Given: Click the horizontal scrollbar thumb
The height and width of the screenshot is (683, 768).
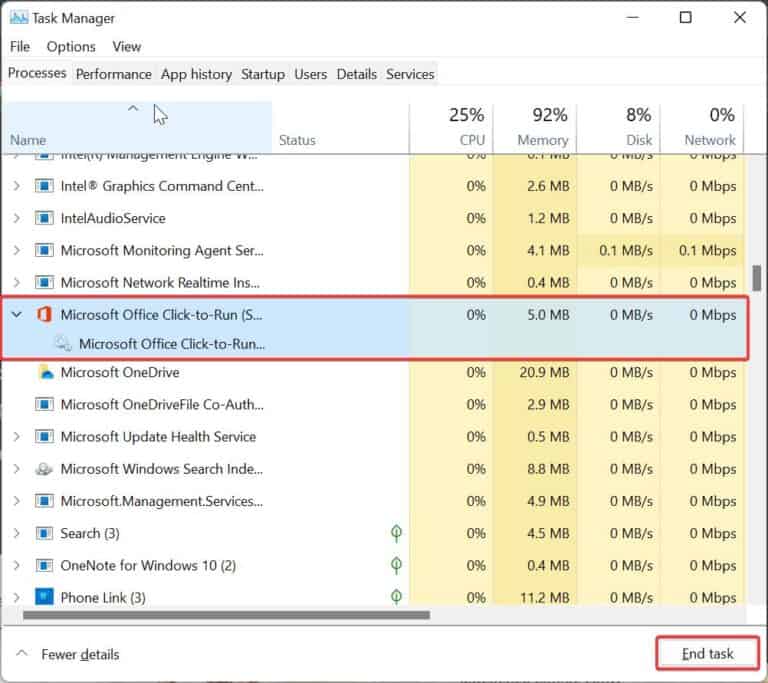Looking at the screenshot, I should coord(226,615).
